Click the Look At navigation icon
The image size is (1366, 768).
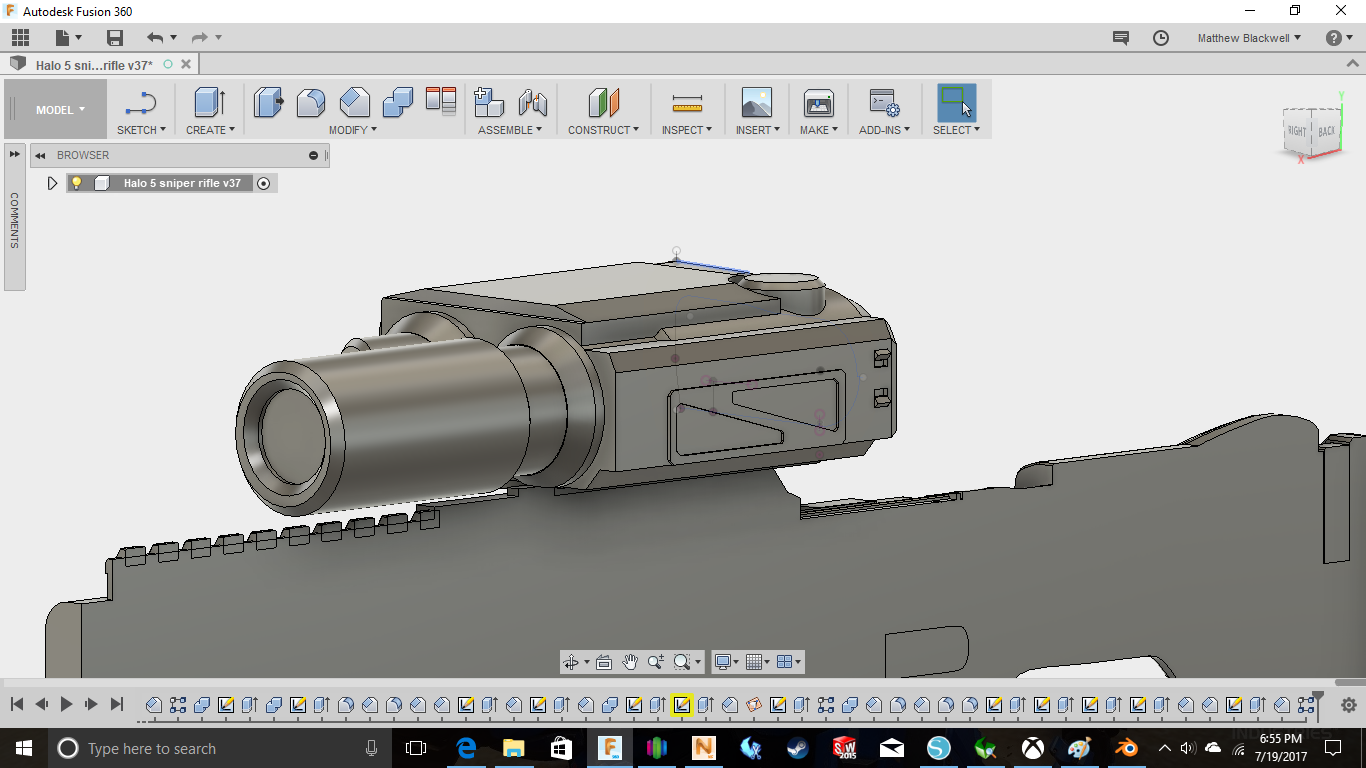[604, 662]
